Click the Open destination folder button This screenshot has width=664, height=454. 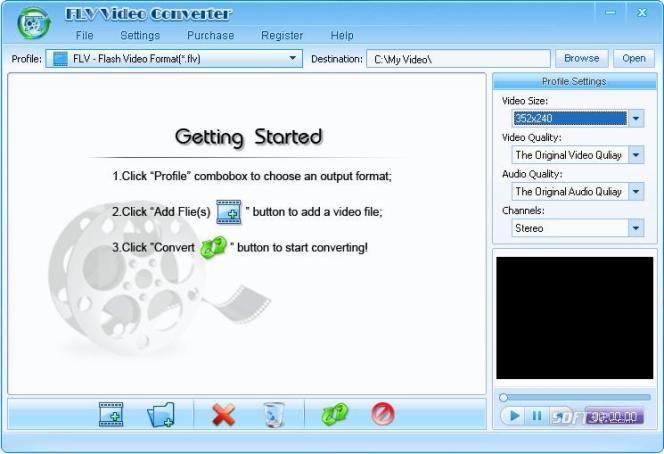tap(634, 58)
